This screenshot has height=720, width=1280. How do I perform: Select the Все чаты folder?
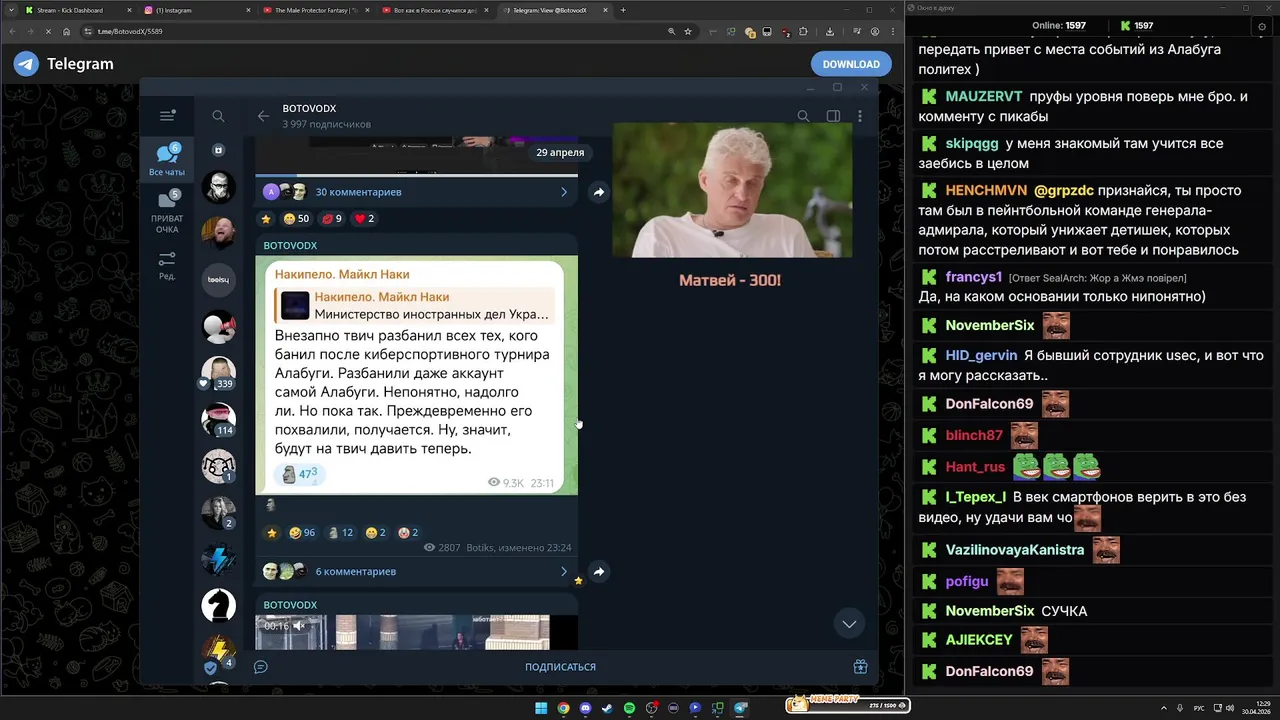tap(167, 160)
